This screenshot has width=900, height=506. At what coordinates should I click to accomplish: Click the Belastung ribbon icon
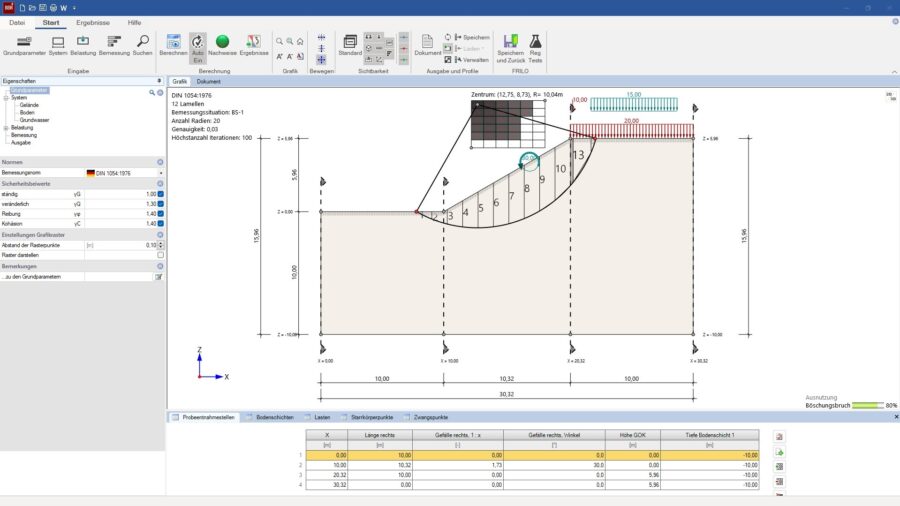pyautogui.click(x=83, y=43)
